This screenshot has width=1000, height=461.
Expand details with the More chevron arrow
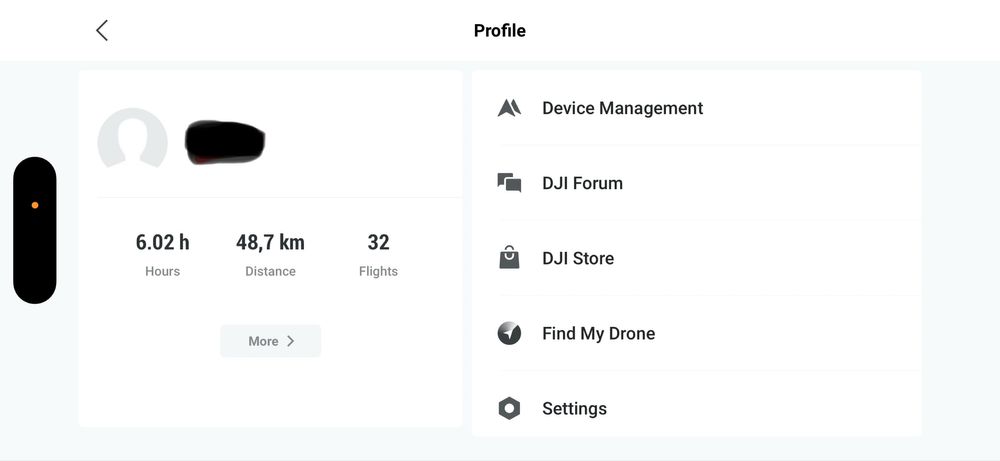(x=291, y=341)
